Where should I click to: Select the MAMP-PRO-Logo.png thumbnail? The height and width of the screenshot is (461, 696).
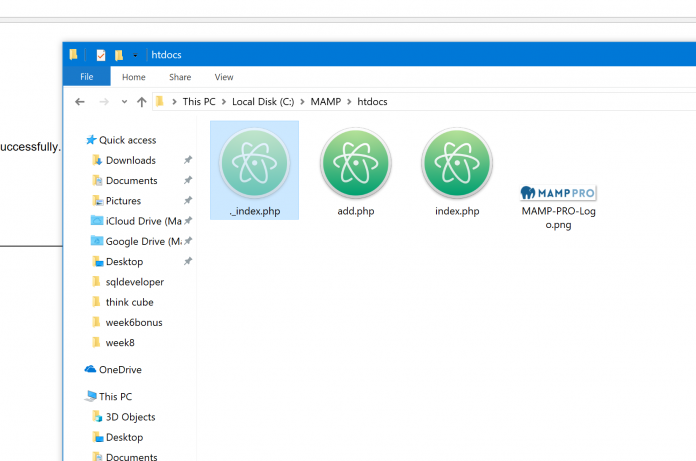coord(558,192)
